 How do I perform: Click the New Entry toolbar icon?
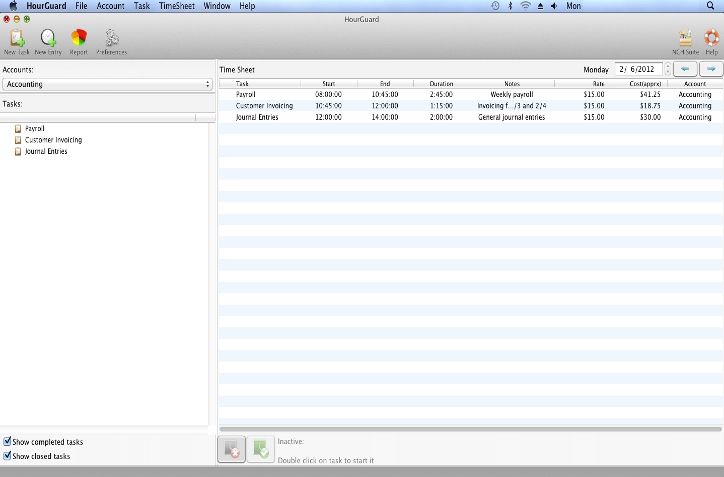coord(47,40)
